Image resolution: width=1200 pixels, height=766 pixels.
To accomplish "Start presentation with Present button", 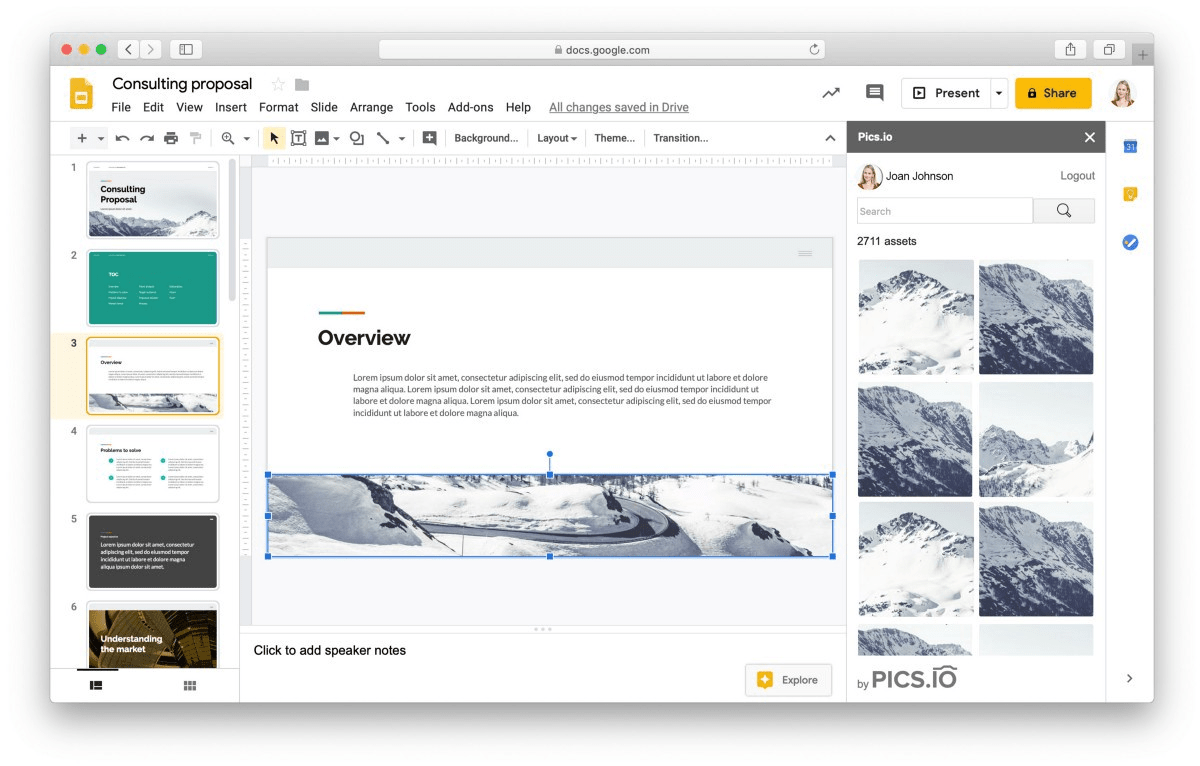I will [946, 93].
